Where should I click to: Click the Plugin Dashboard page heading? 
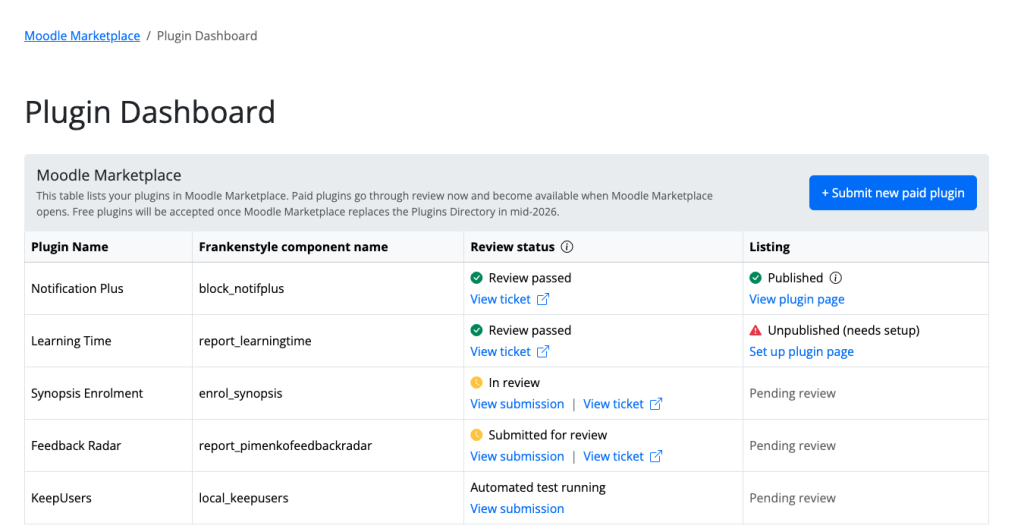150,112
